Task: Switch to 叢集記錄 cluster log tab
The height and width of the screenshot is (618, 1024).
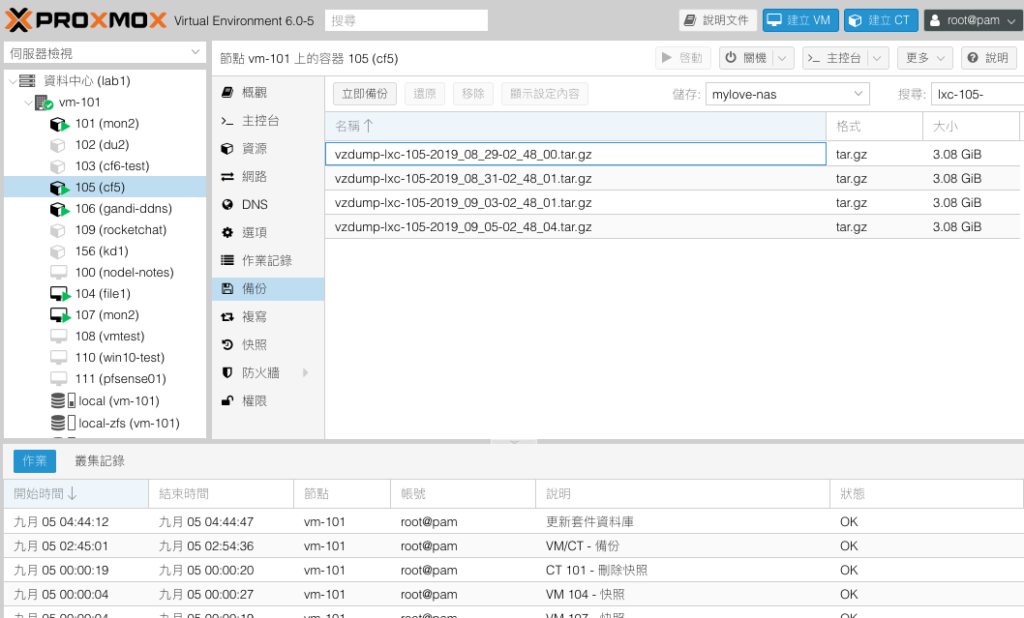Action: 99,461
